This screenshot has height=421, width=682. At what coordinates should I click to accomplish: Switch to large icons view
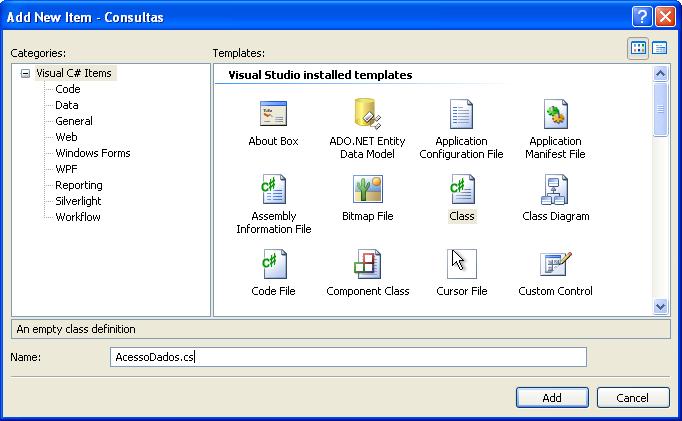[638, 48]
